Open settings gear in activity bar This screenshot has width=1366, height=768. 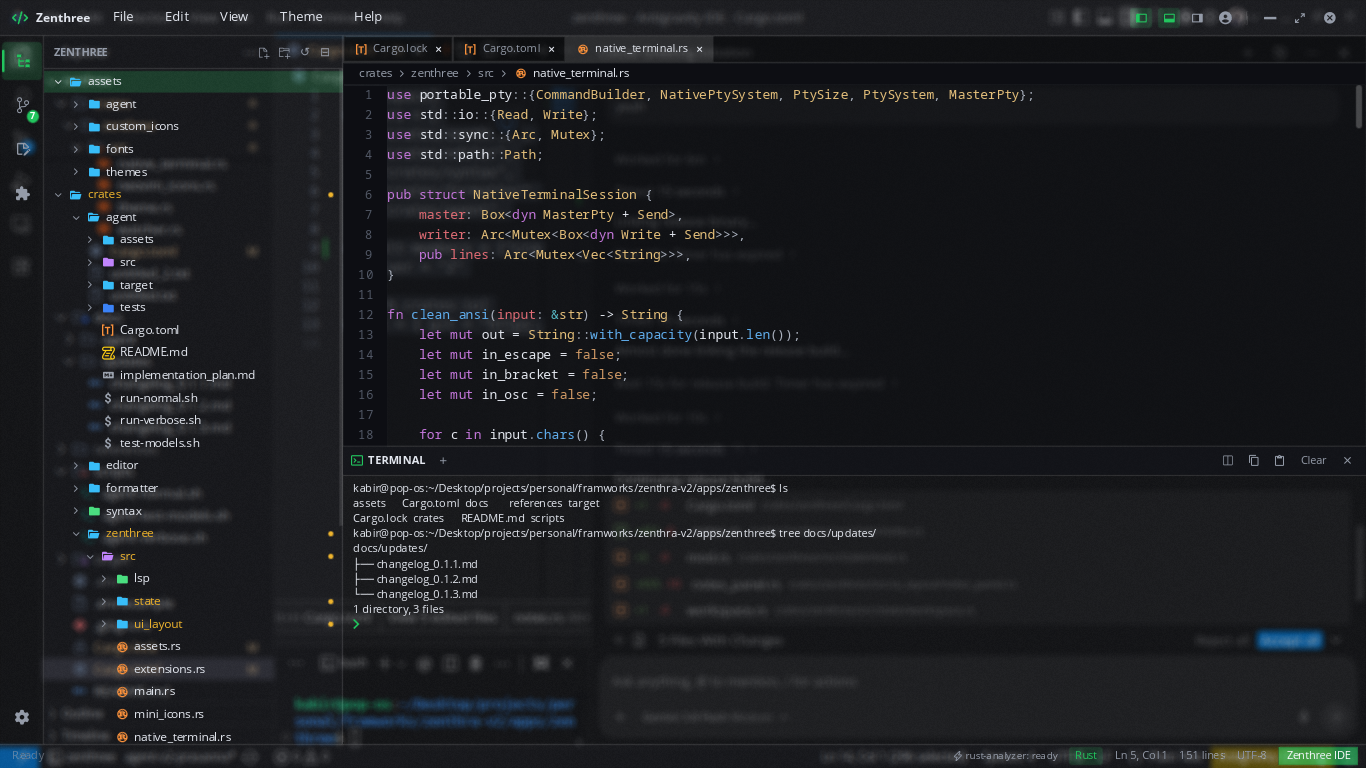22,717
